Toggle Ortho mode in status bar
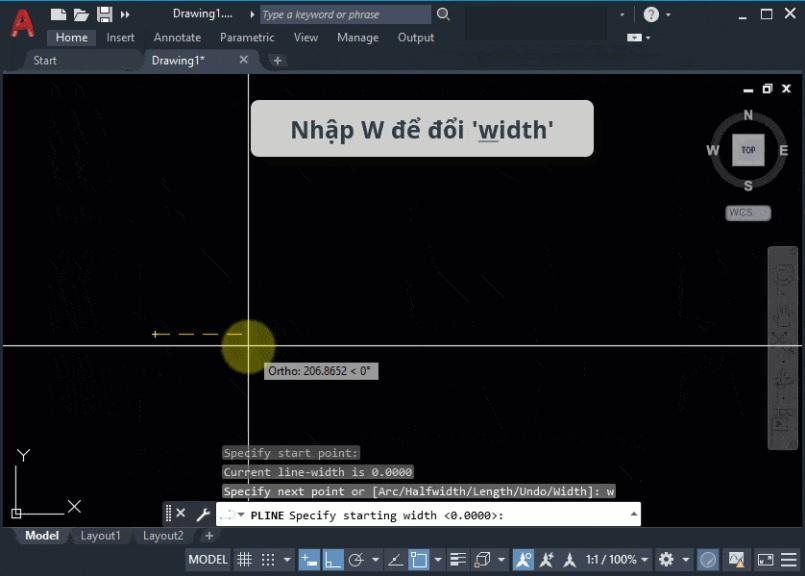Image resolution: width=805 pixels, height=576 pixels. pyautogui.click(x=333, y=559)
